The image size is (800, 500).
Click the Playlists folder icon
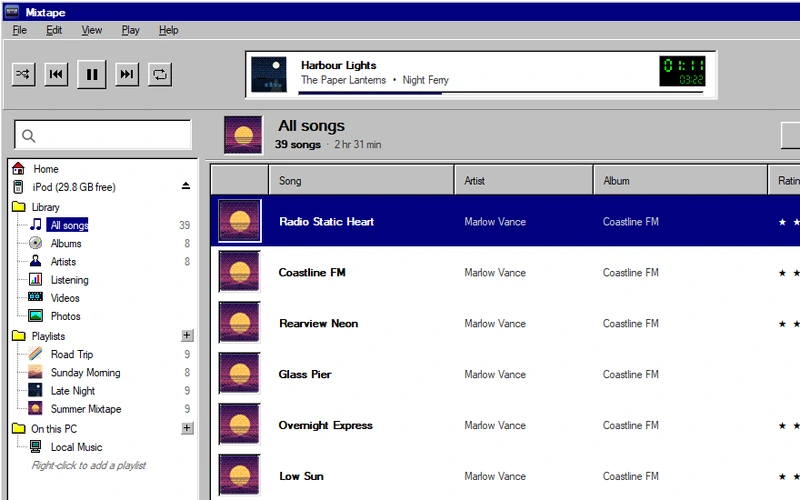[x=18, y=336]
